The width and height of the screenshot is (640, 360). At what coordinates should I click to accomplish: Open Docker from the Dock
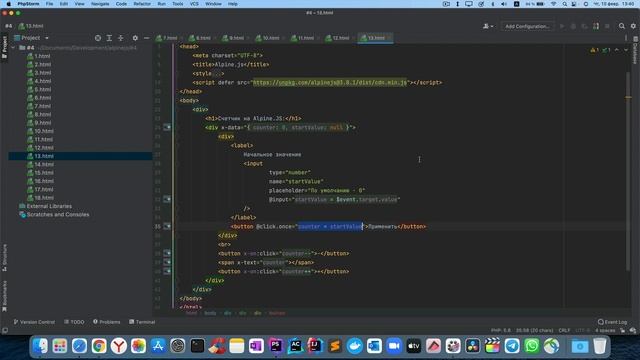click(354, 346)
